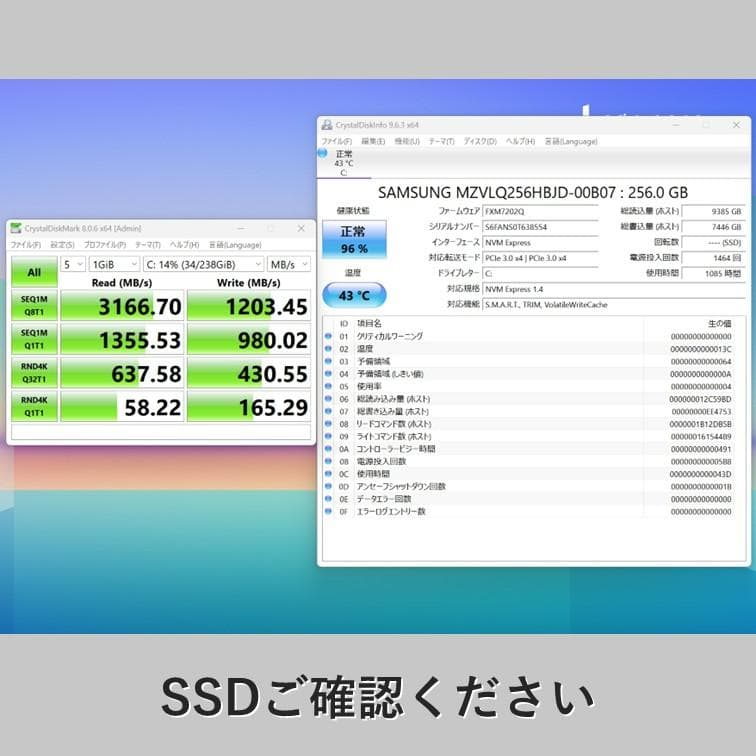Run the SEQ1M Q1T1 test

point(34,339)
